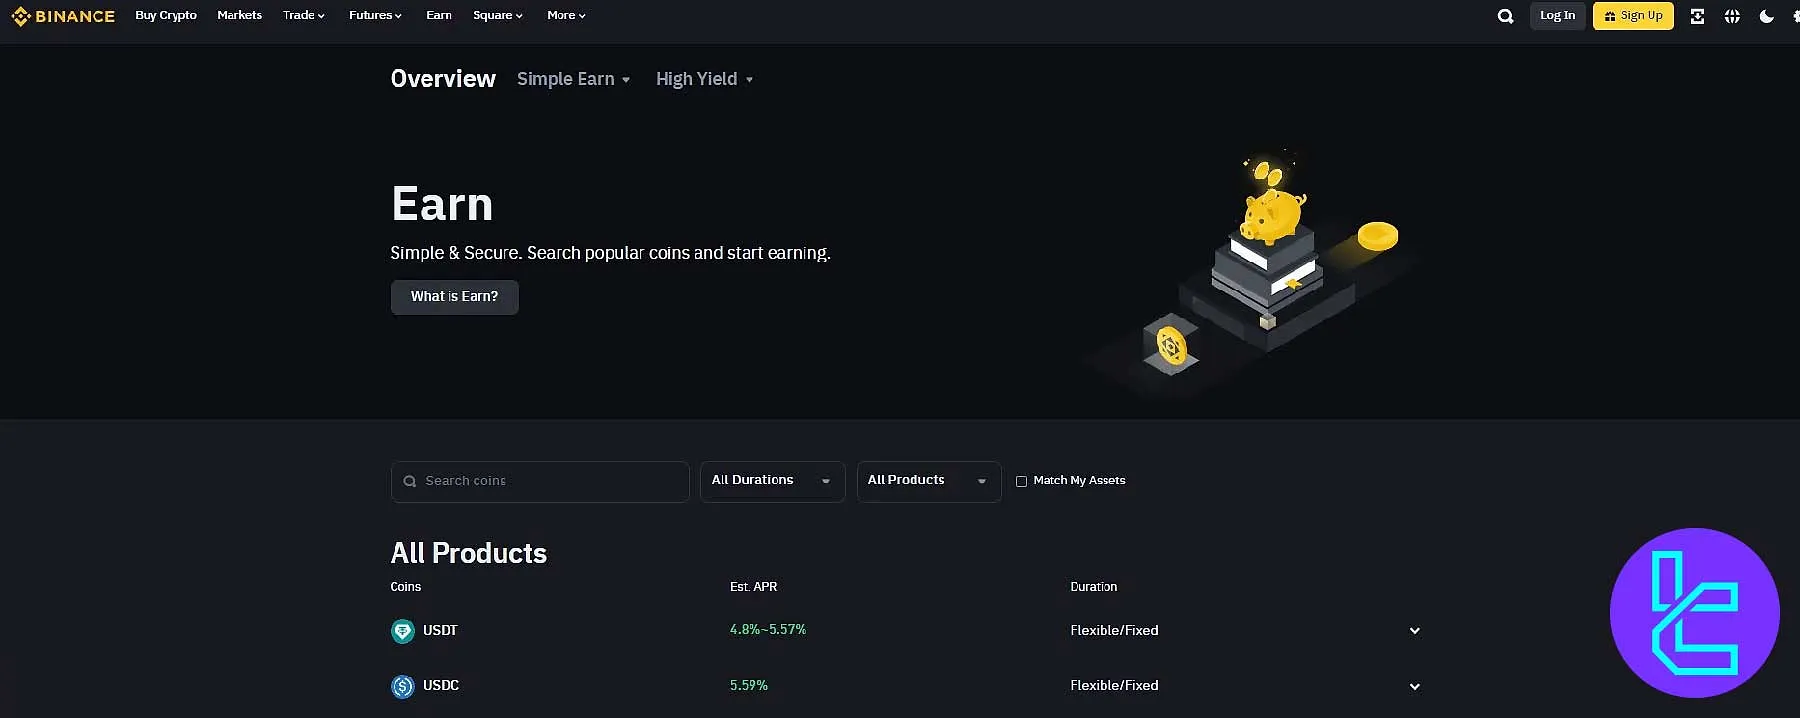The image size is (1800, 718).
Task: Open the High Yield tab menu
Action: coord(704,79)
